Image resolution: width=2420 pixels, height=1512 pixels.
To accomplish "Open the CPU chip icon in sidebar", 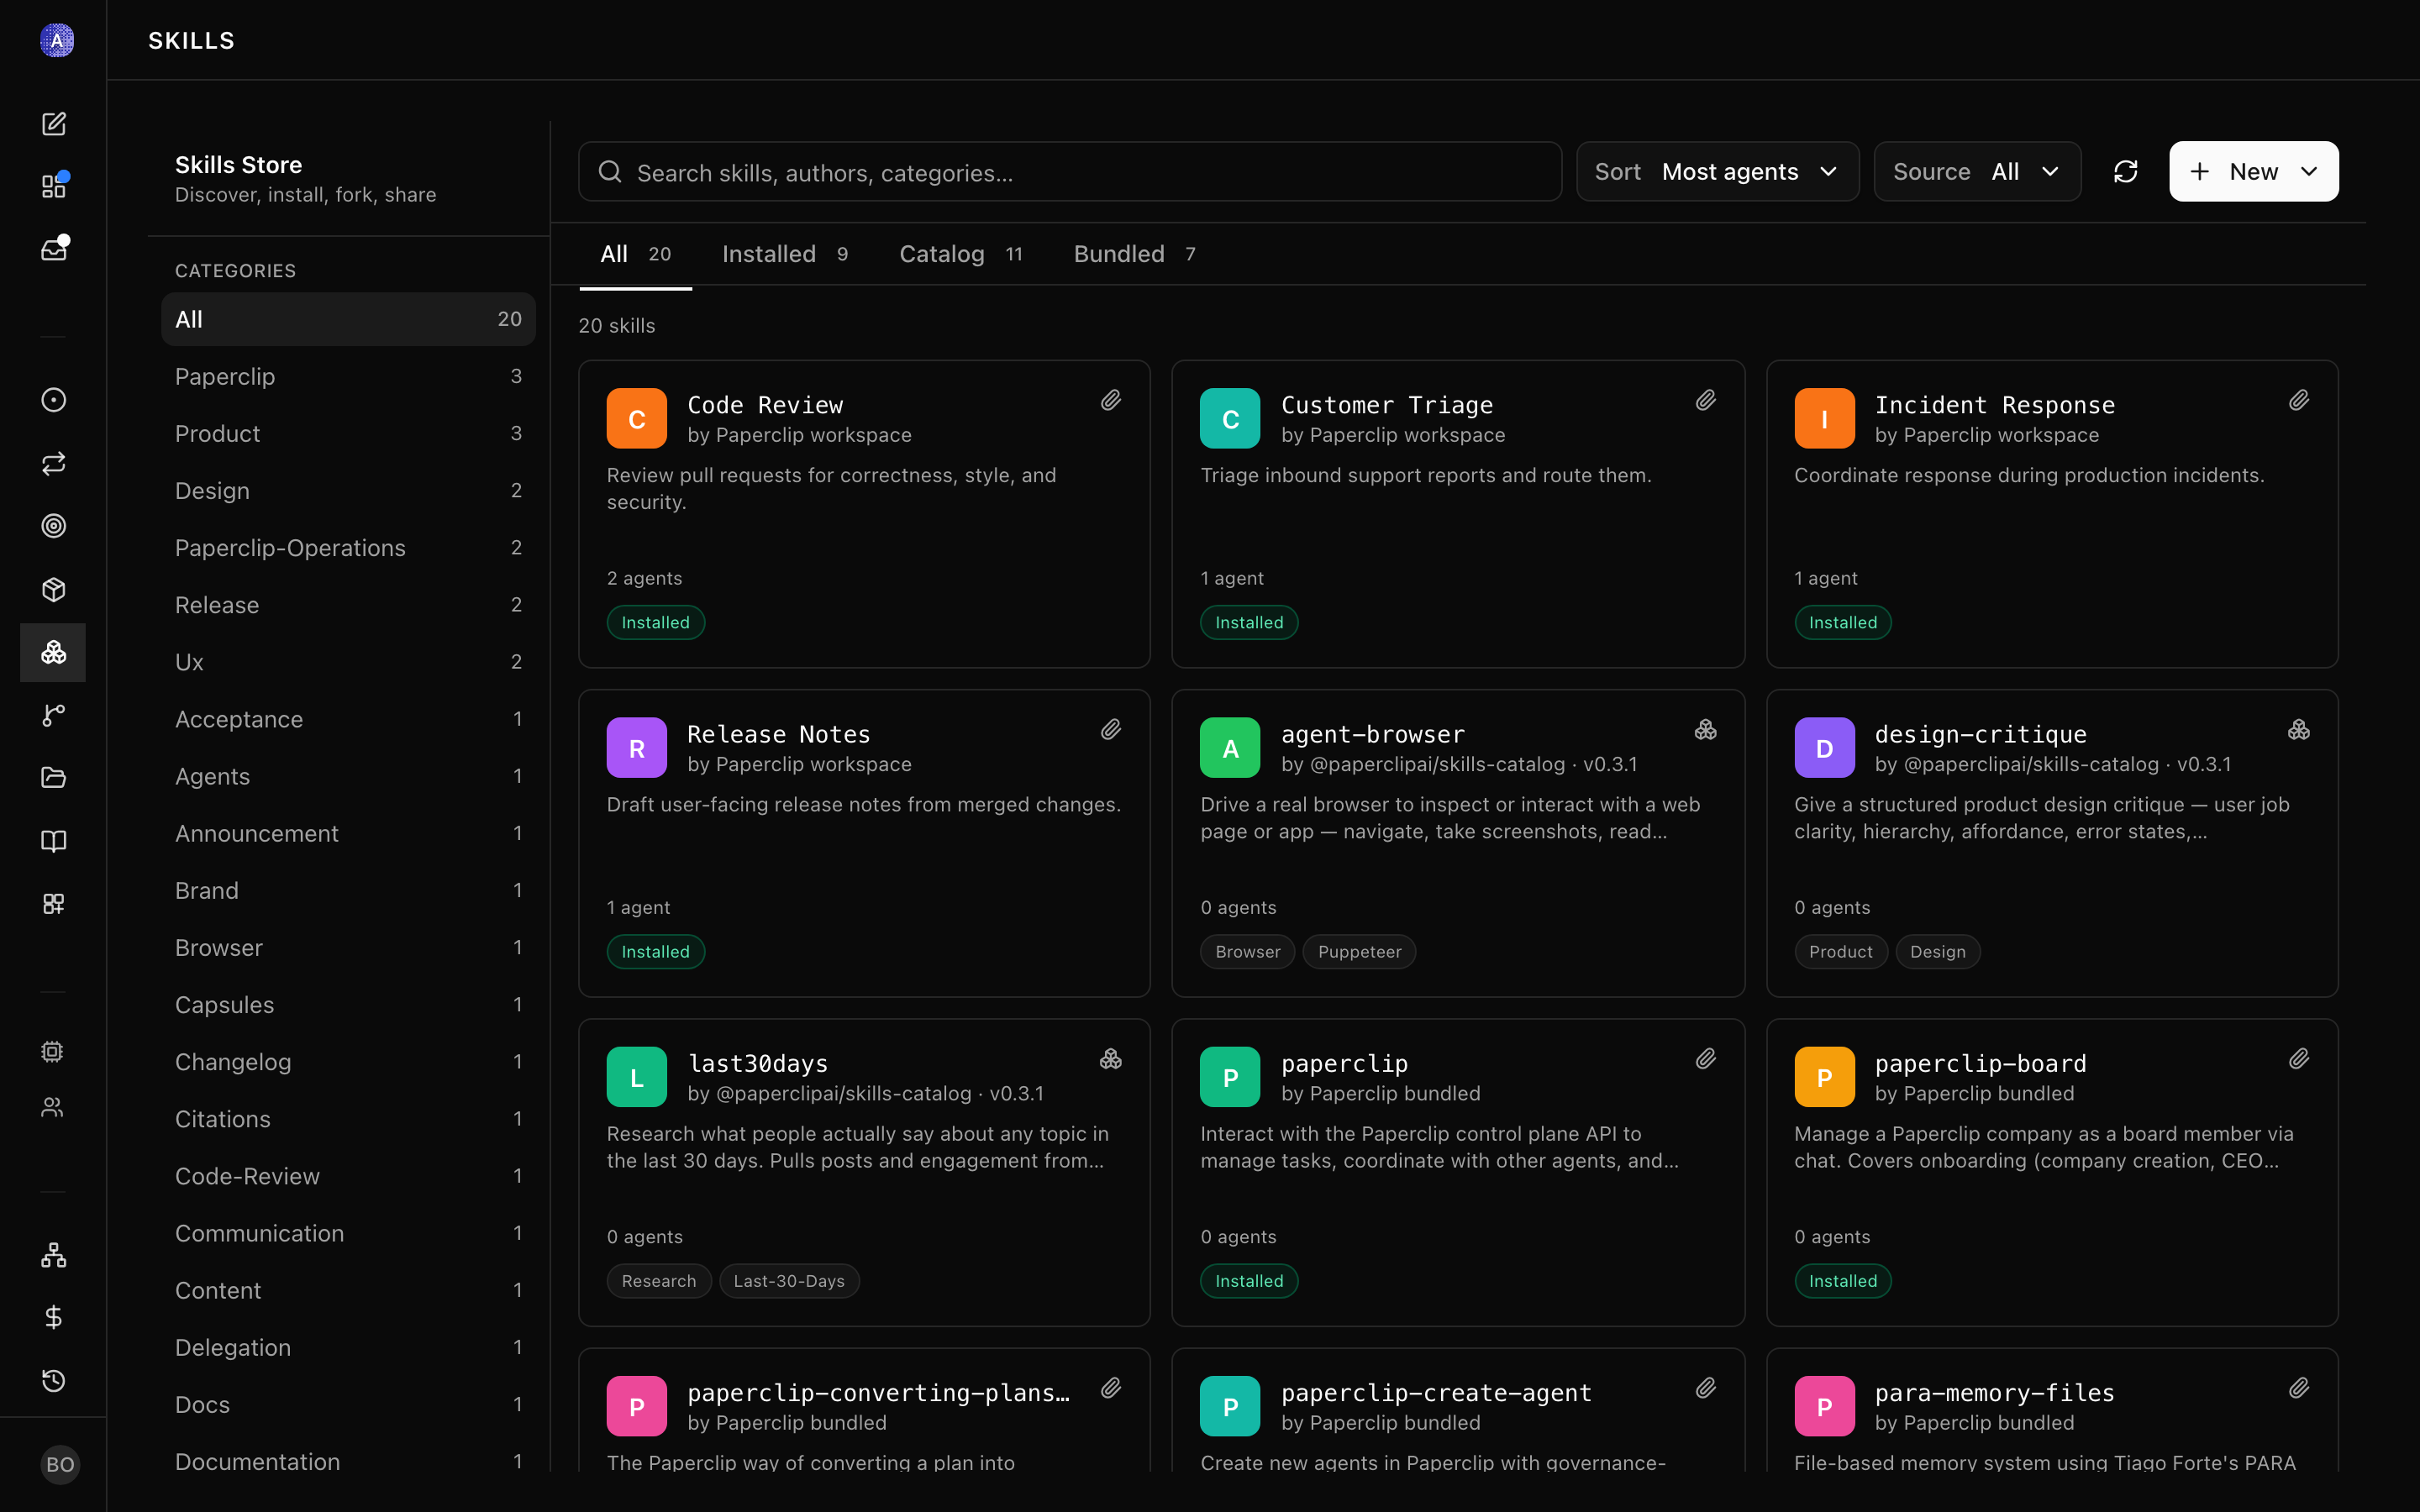I will pos(52,1051).
